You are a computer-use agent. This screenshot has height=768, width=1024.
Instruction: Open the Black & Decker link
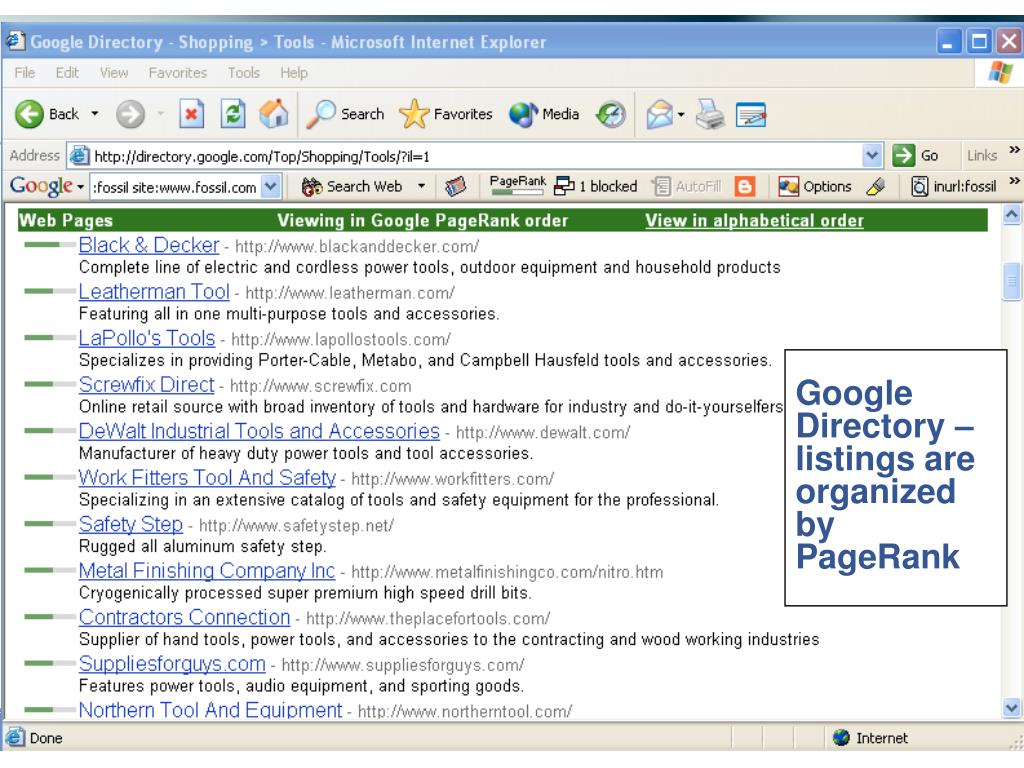pos(149,245)
